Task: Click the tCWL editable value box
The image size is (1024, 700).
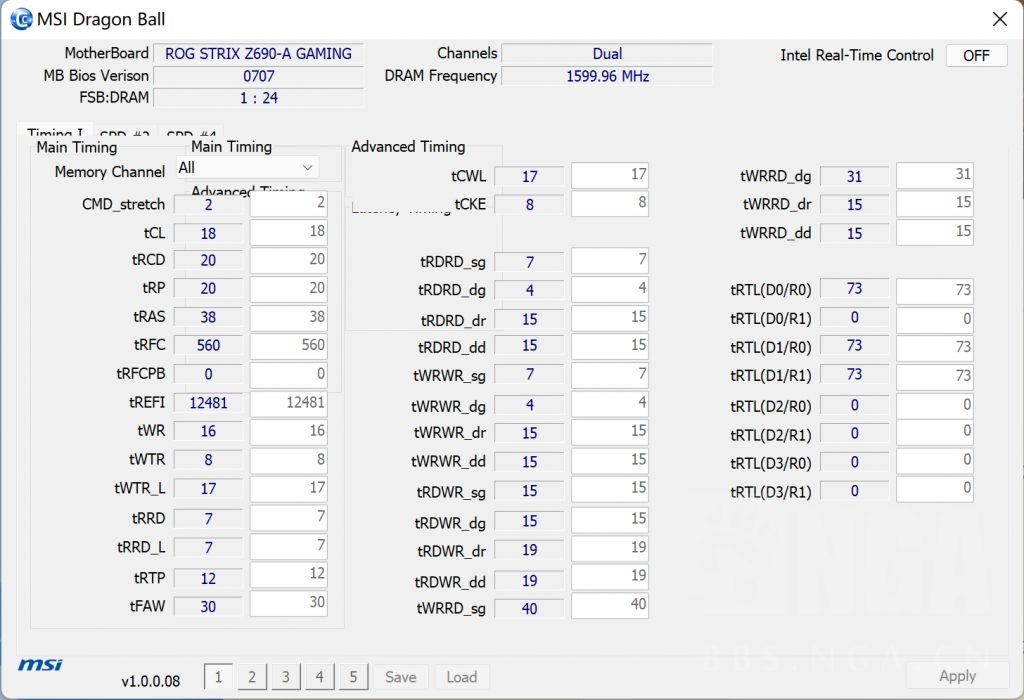Action: (x=609, y=176)
